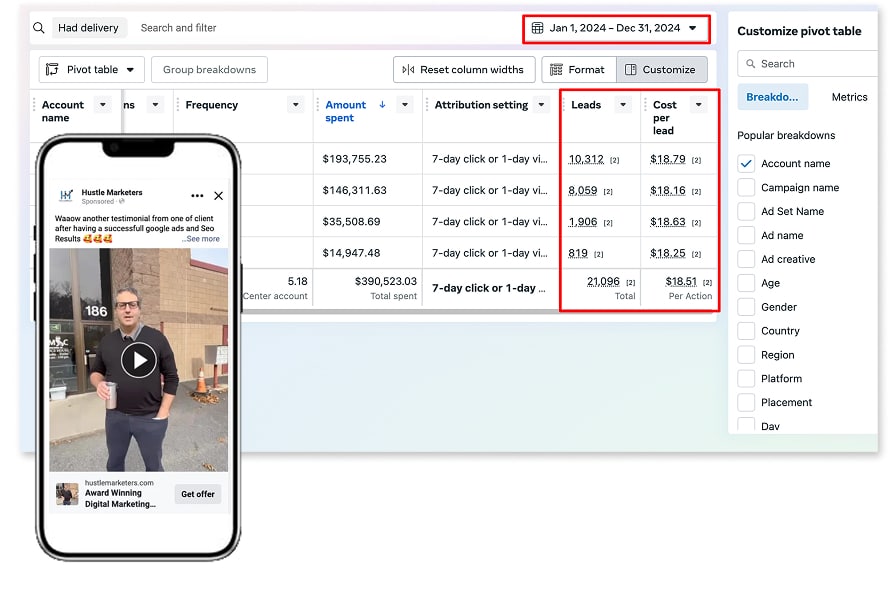Viewport: 890px width, 591px height.
Task: Click the Hustle Marketers logo in the ad
Action: pos(66,196)
